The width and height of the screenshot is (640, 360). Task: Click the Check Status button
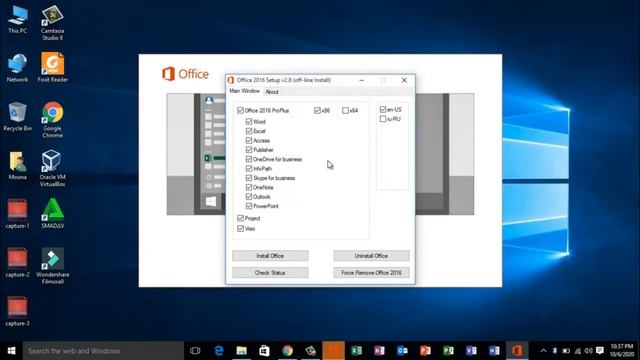pyautogui.click(x=270, y=272)
